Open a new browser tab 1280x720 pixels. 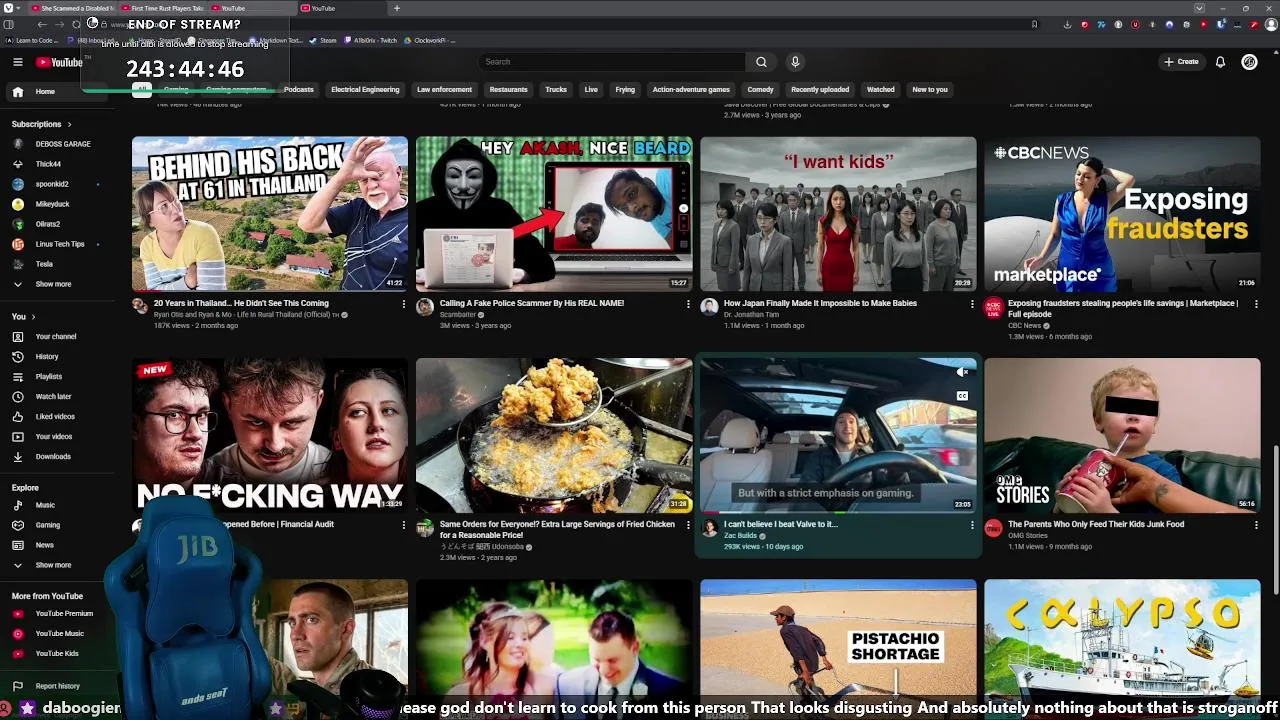397,8
